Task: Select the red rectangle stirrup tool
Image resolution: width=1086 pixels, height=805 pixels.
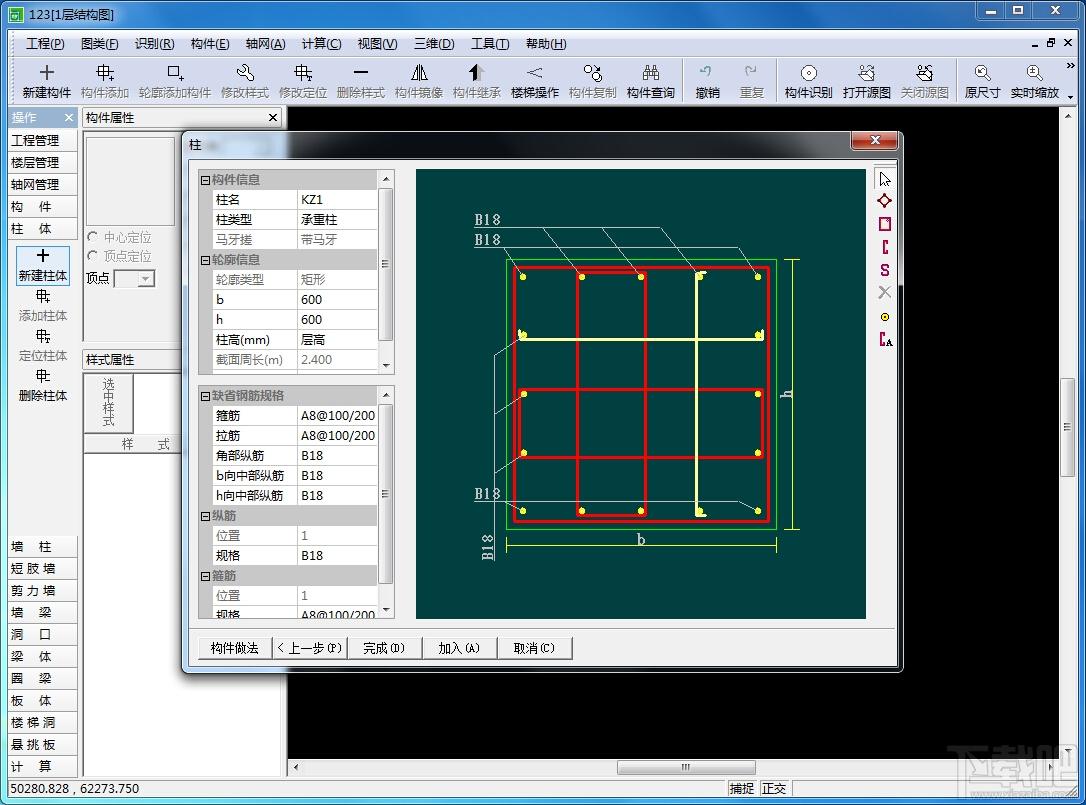Action: (884, 224)
